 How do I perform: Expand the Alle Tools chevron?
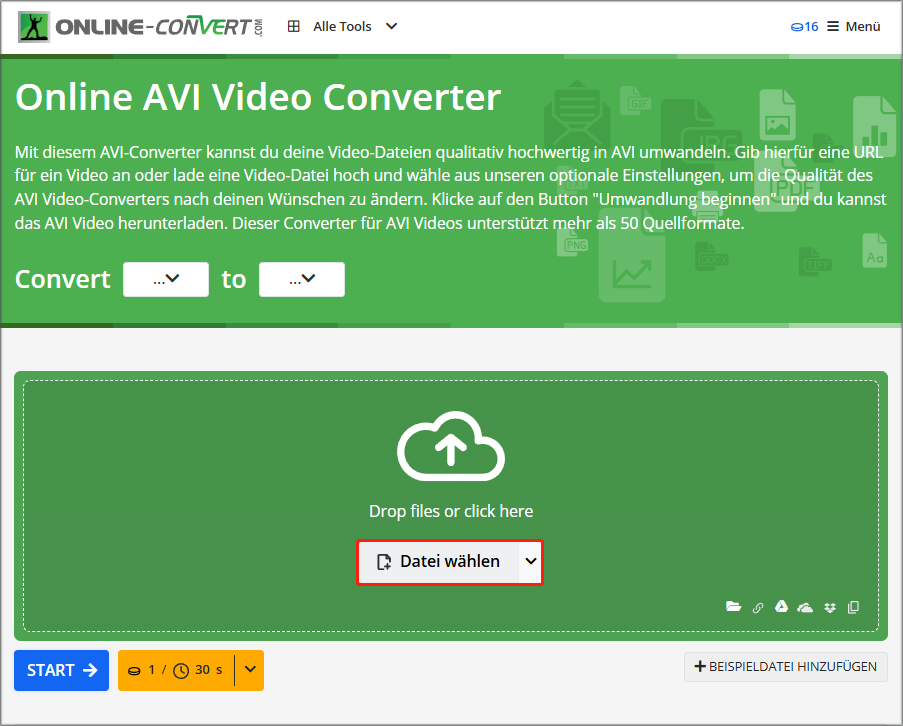(x=392, y=26)
